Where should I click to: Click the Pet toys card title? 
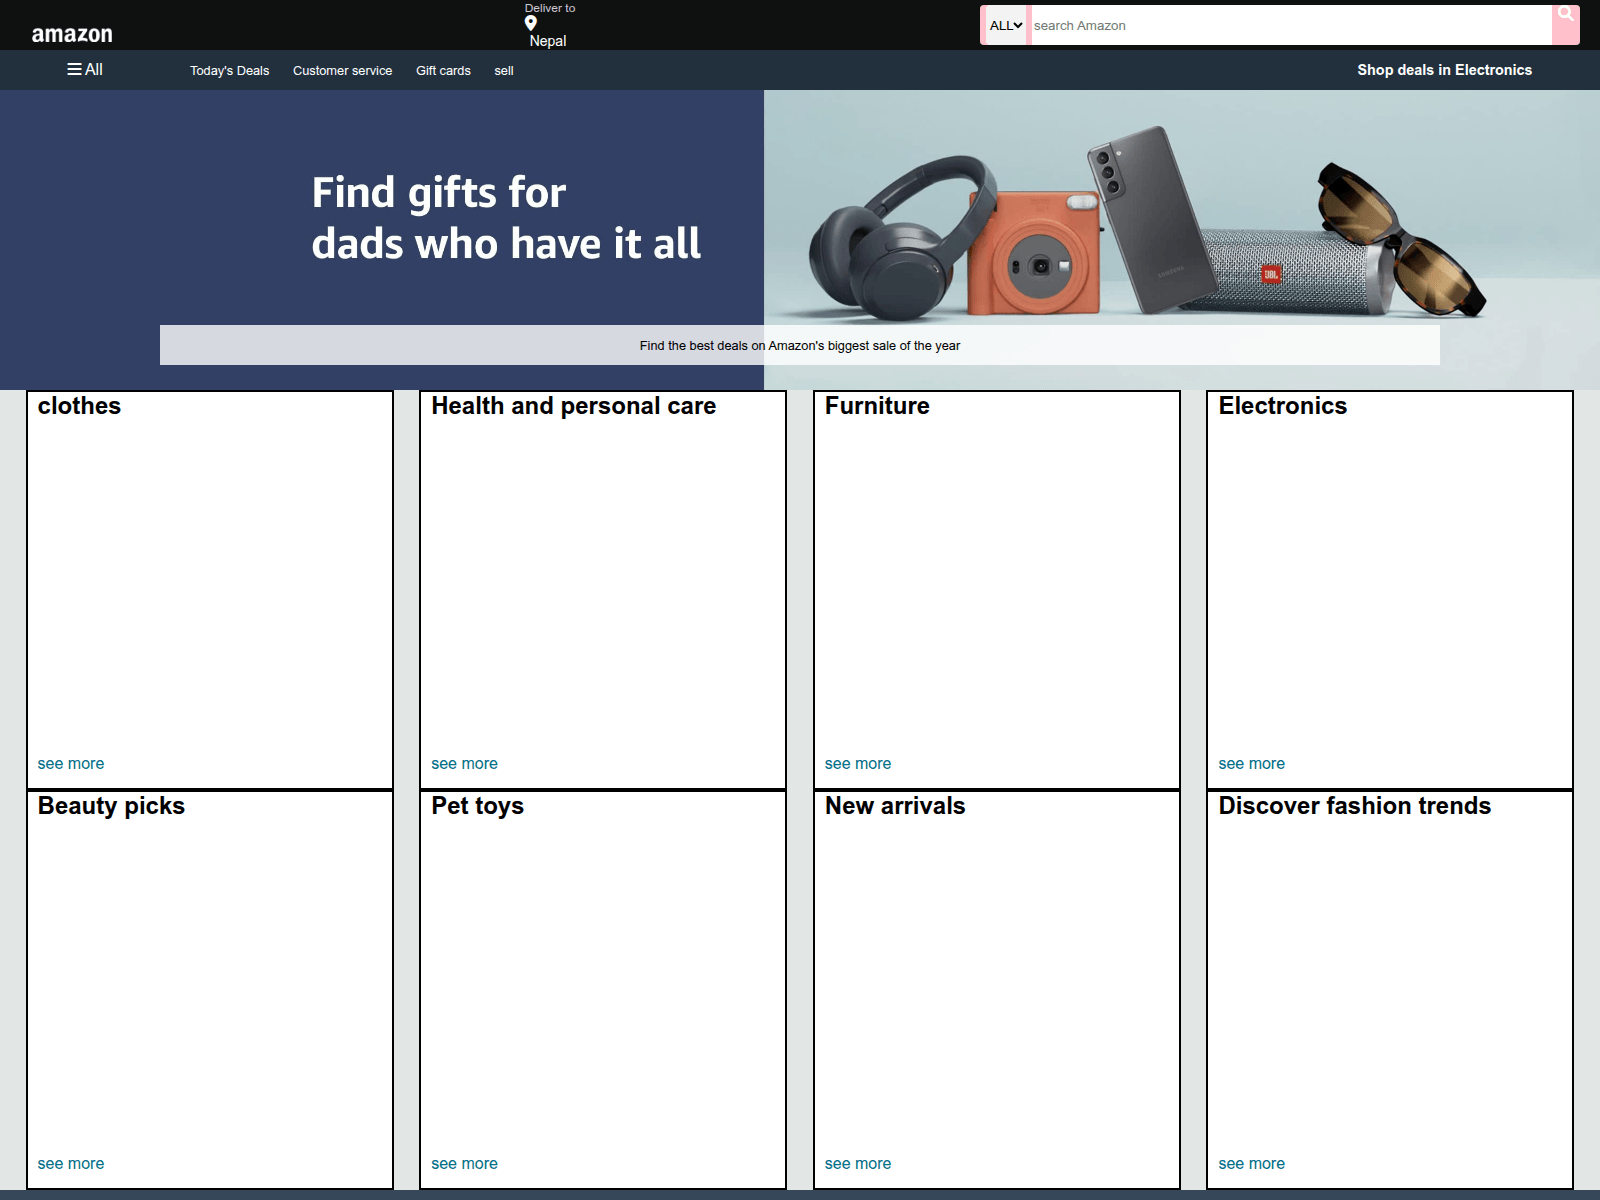(477, 806)
